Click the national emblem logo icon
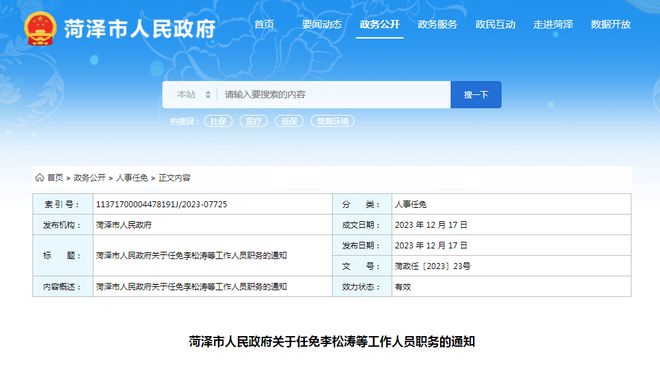Viewport: 660px width, 366px height. (40, 28)
